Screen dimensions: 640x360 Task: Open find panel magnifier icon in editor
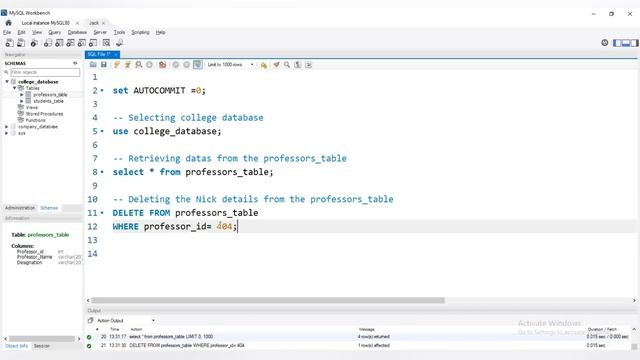[287, 65]
